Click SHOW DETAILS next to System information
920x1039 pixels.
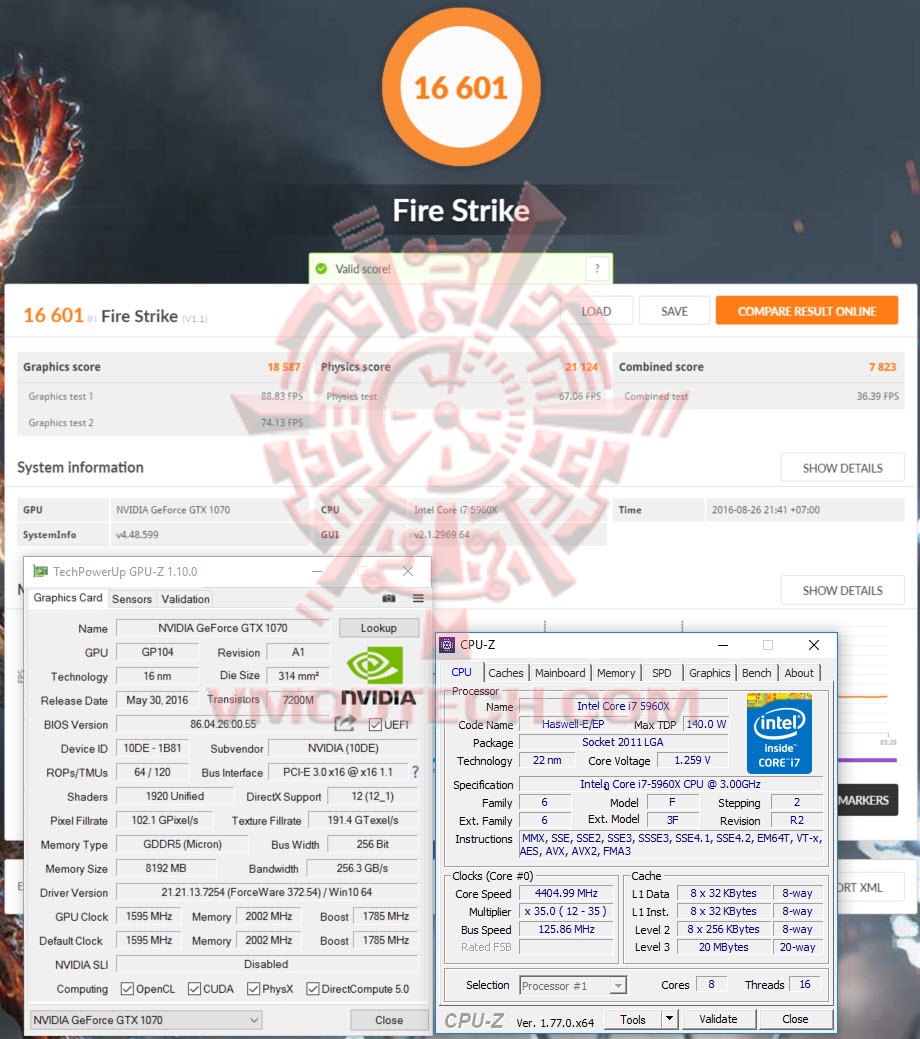(x=842, y=468)
